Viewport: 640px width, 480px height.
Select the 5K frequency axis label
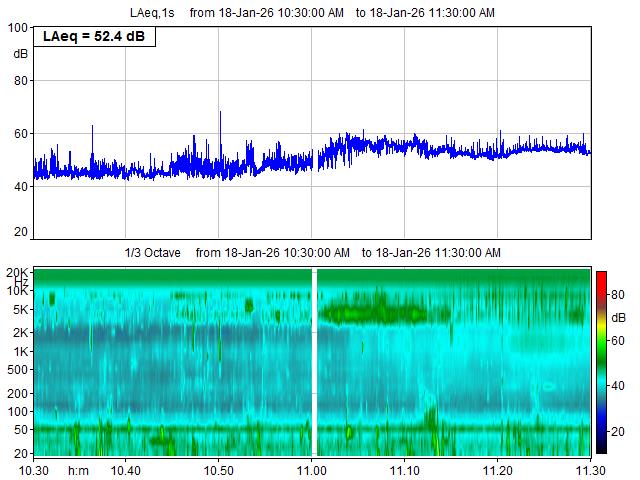click(19, 309)
